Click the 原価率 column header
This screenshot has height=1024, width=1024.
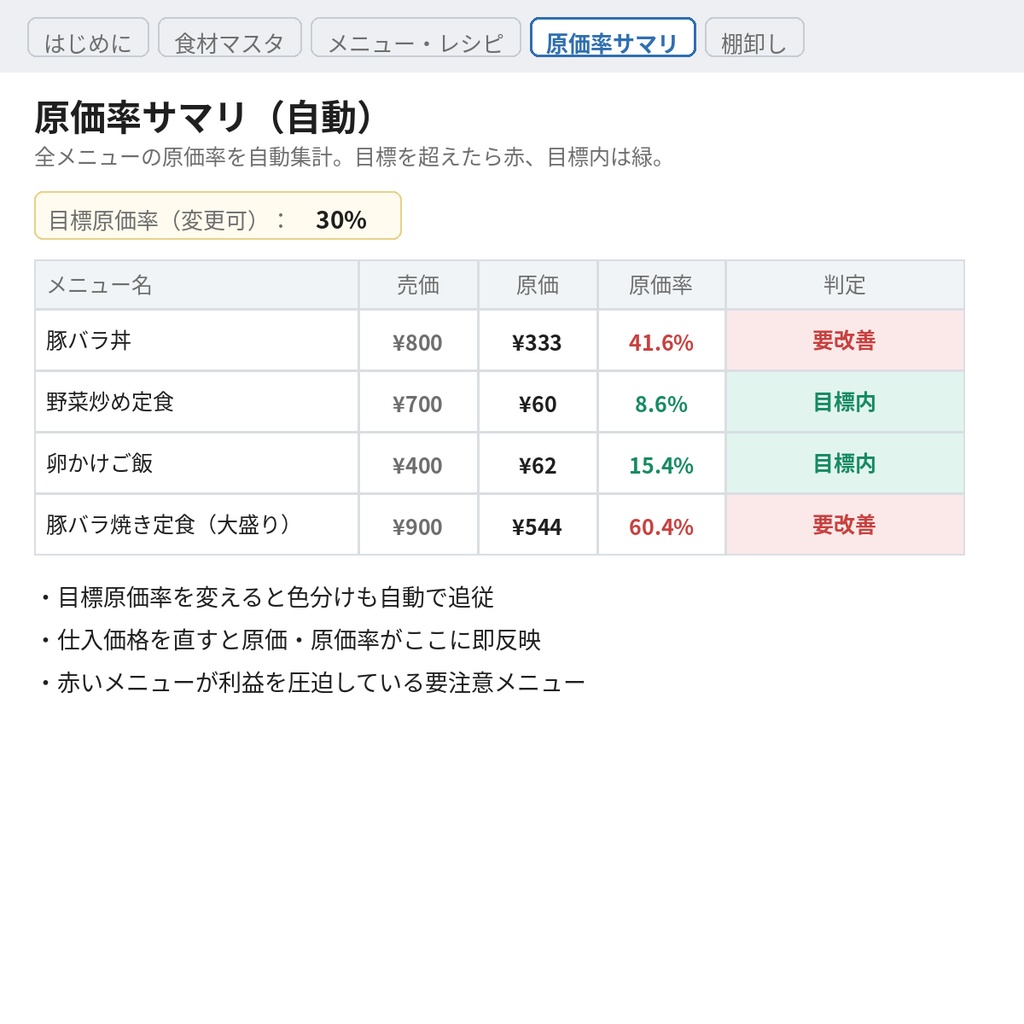click(x=661, y=285)
